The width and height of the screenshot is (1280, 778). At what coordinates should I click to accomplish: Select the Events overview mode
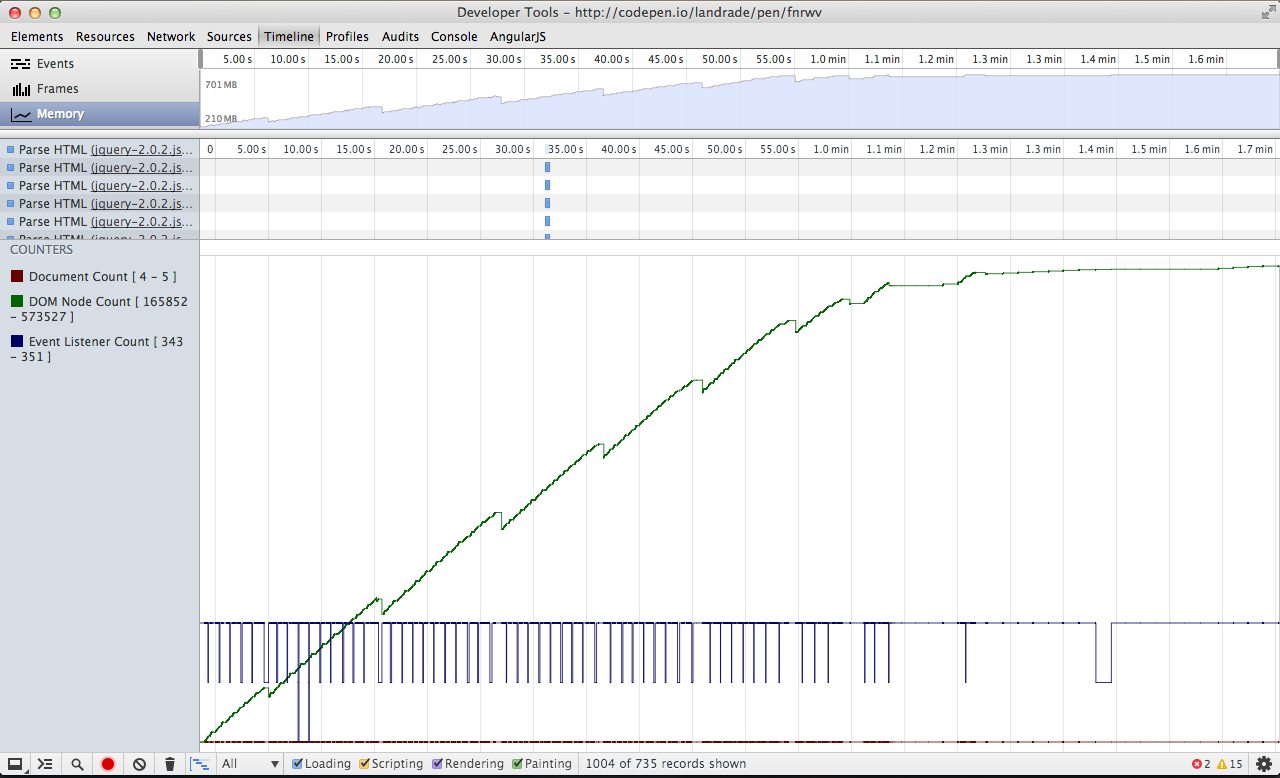click(x=100, y=64)
